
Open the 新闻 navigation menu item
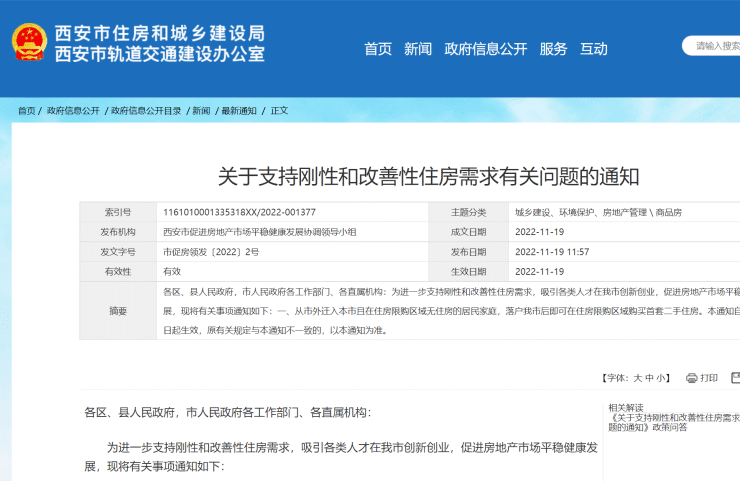(x=418, y=49)
